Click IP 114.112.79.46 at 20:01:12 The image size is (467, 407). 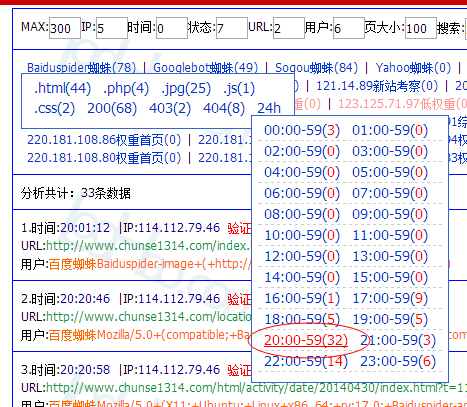click(x=179, y=228)
